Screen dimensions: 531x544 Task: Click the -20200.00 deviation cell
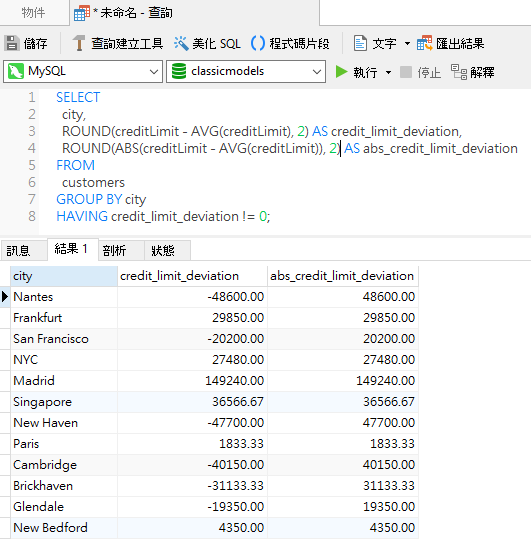192,339
